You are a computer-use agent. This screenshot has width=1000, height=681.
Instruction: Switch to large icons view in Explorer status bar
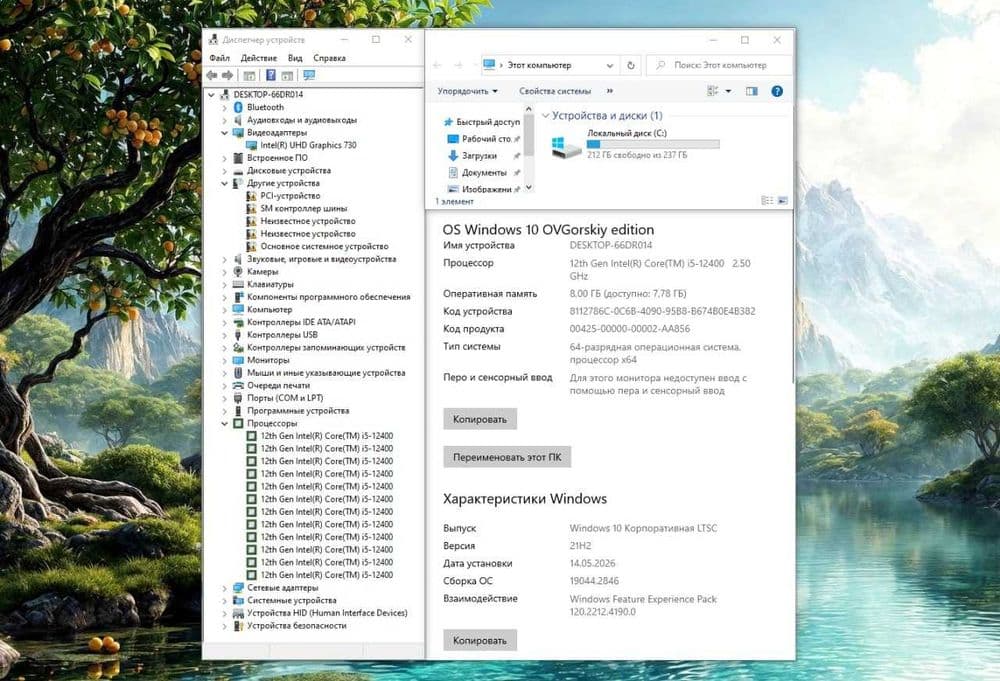(783, 201)
